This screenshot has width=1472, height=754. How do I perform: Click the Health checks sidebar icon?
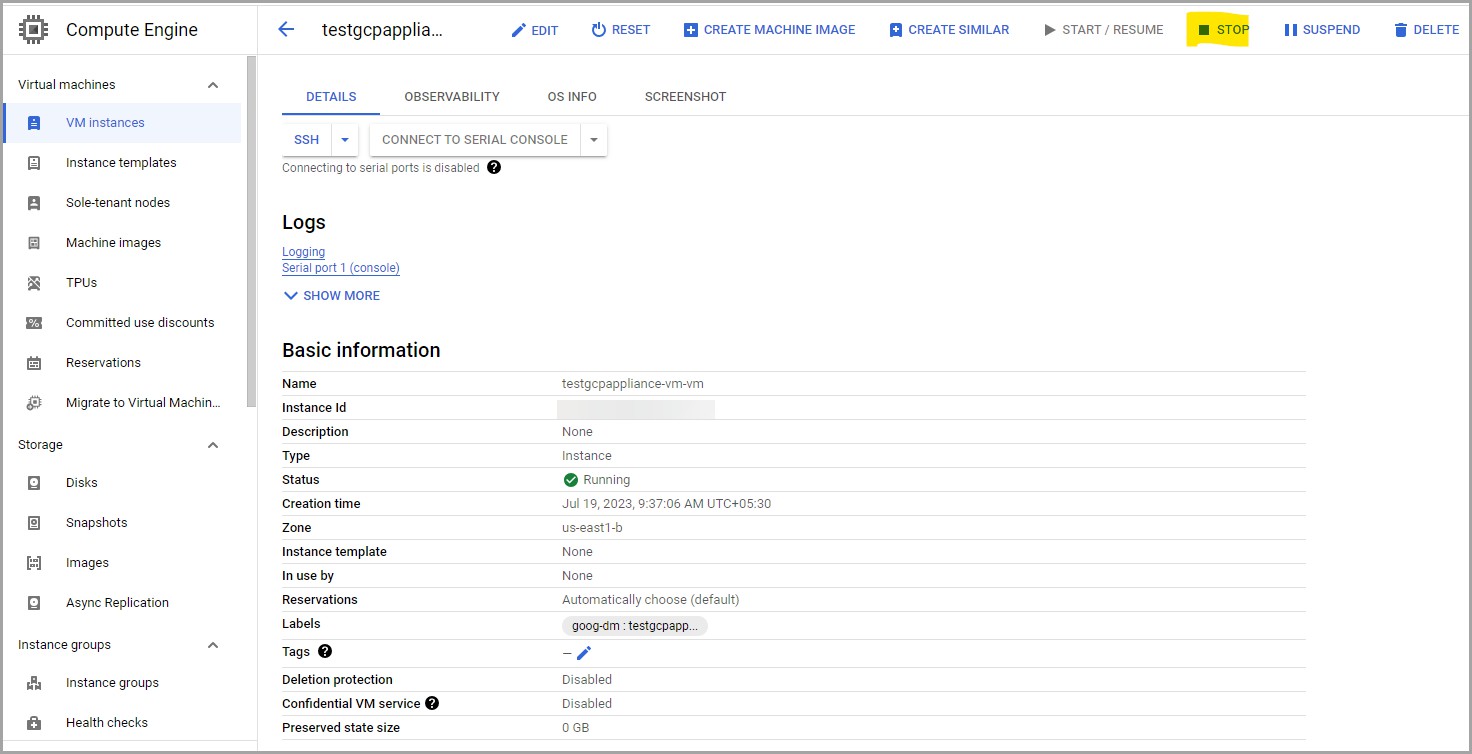pyautogui.click(x=34, y=723)
